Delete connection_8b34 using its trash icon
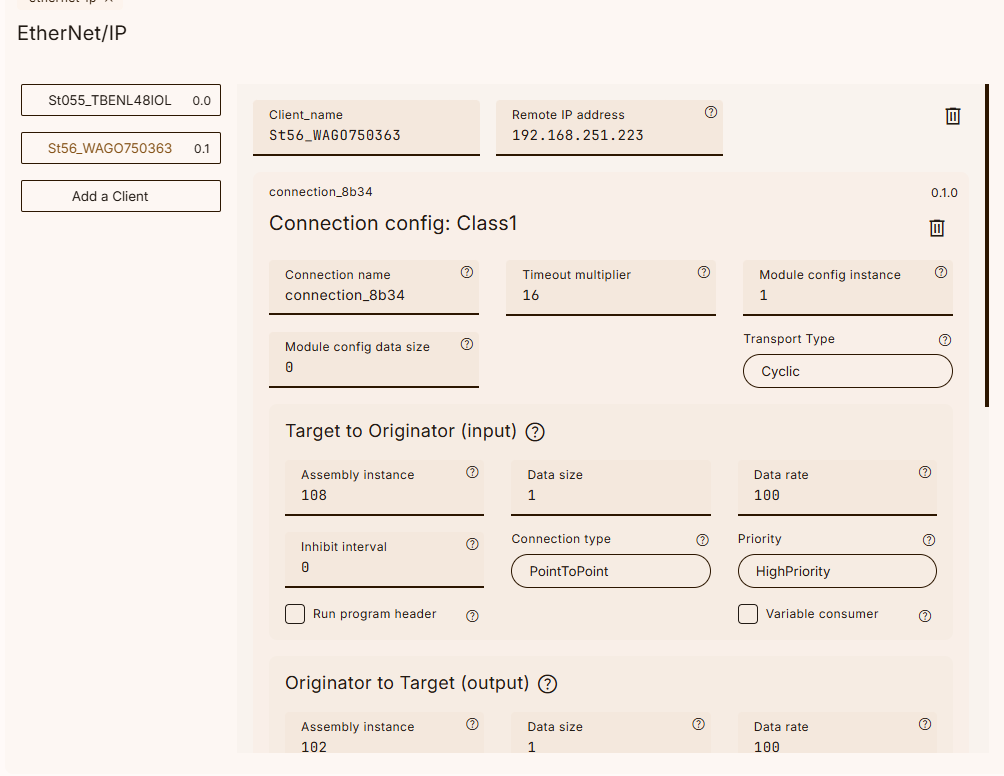Image resolution: width=1004 pixels, height=776 pixels. coord(936,228)
